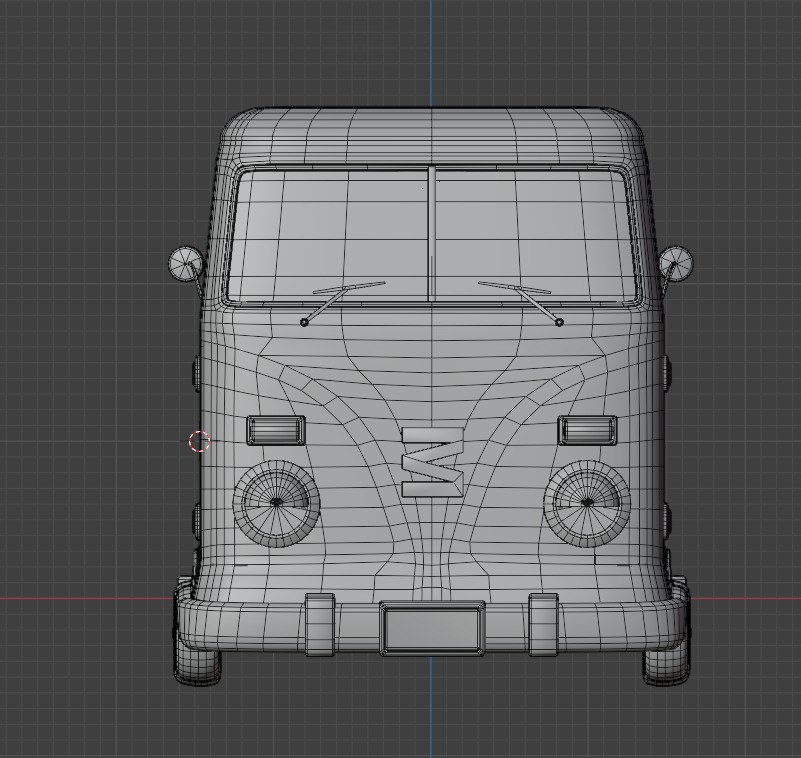Select the left round side mirror

click(x=185, y=264)
